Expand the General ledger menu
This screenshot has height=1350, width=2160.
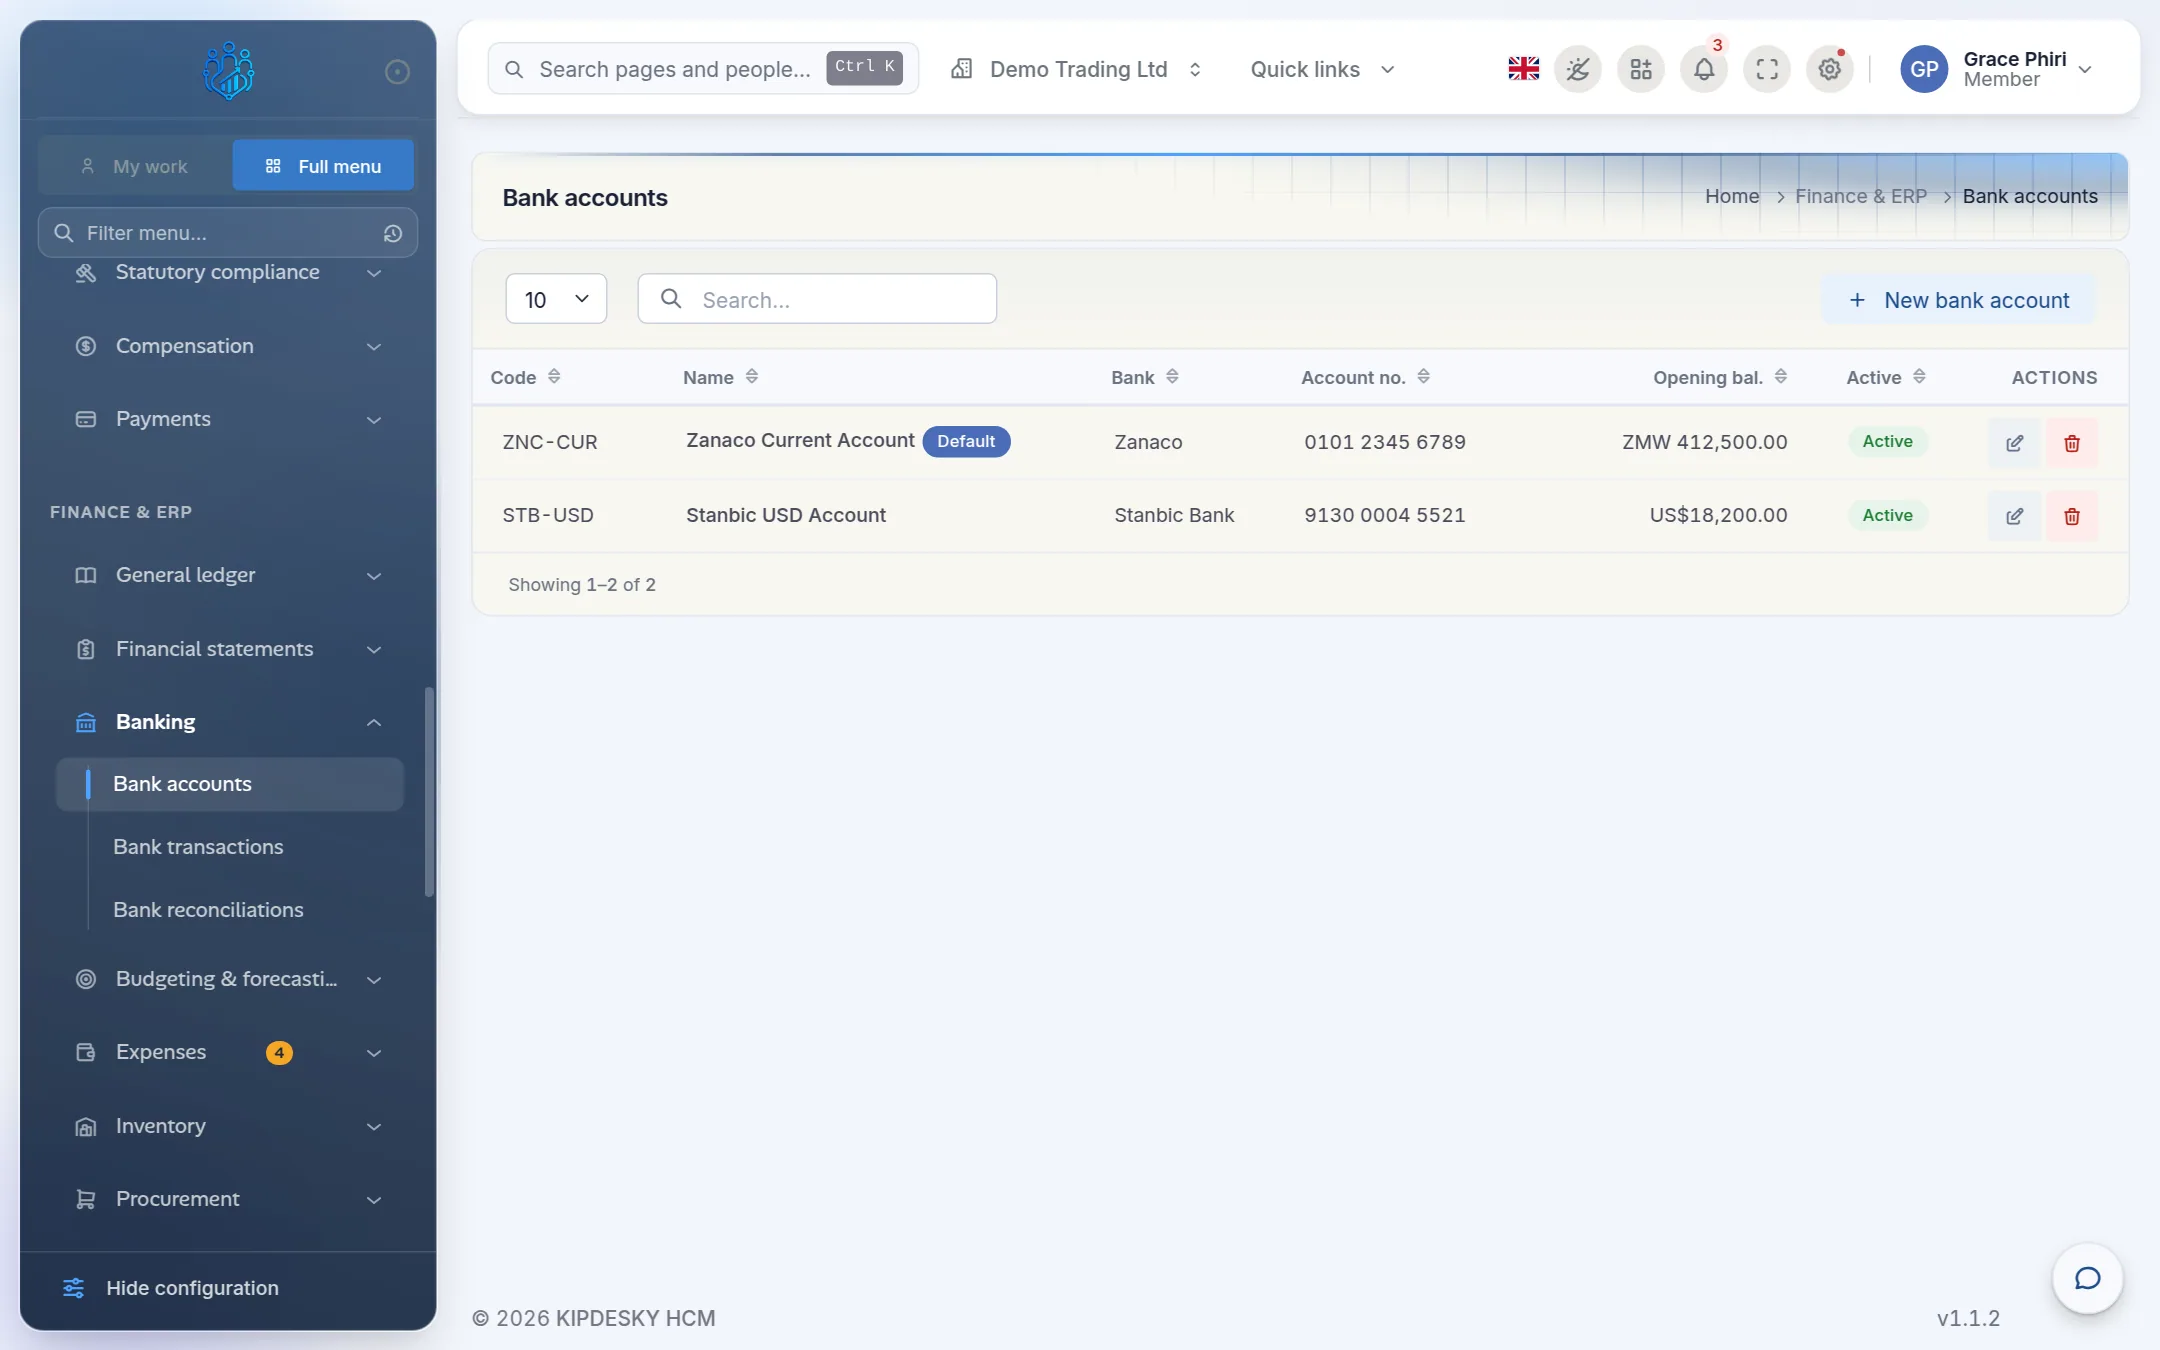tap(229, 575)
